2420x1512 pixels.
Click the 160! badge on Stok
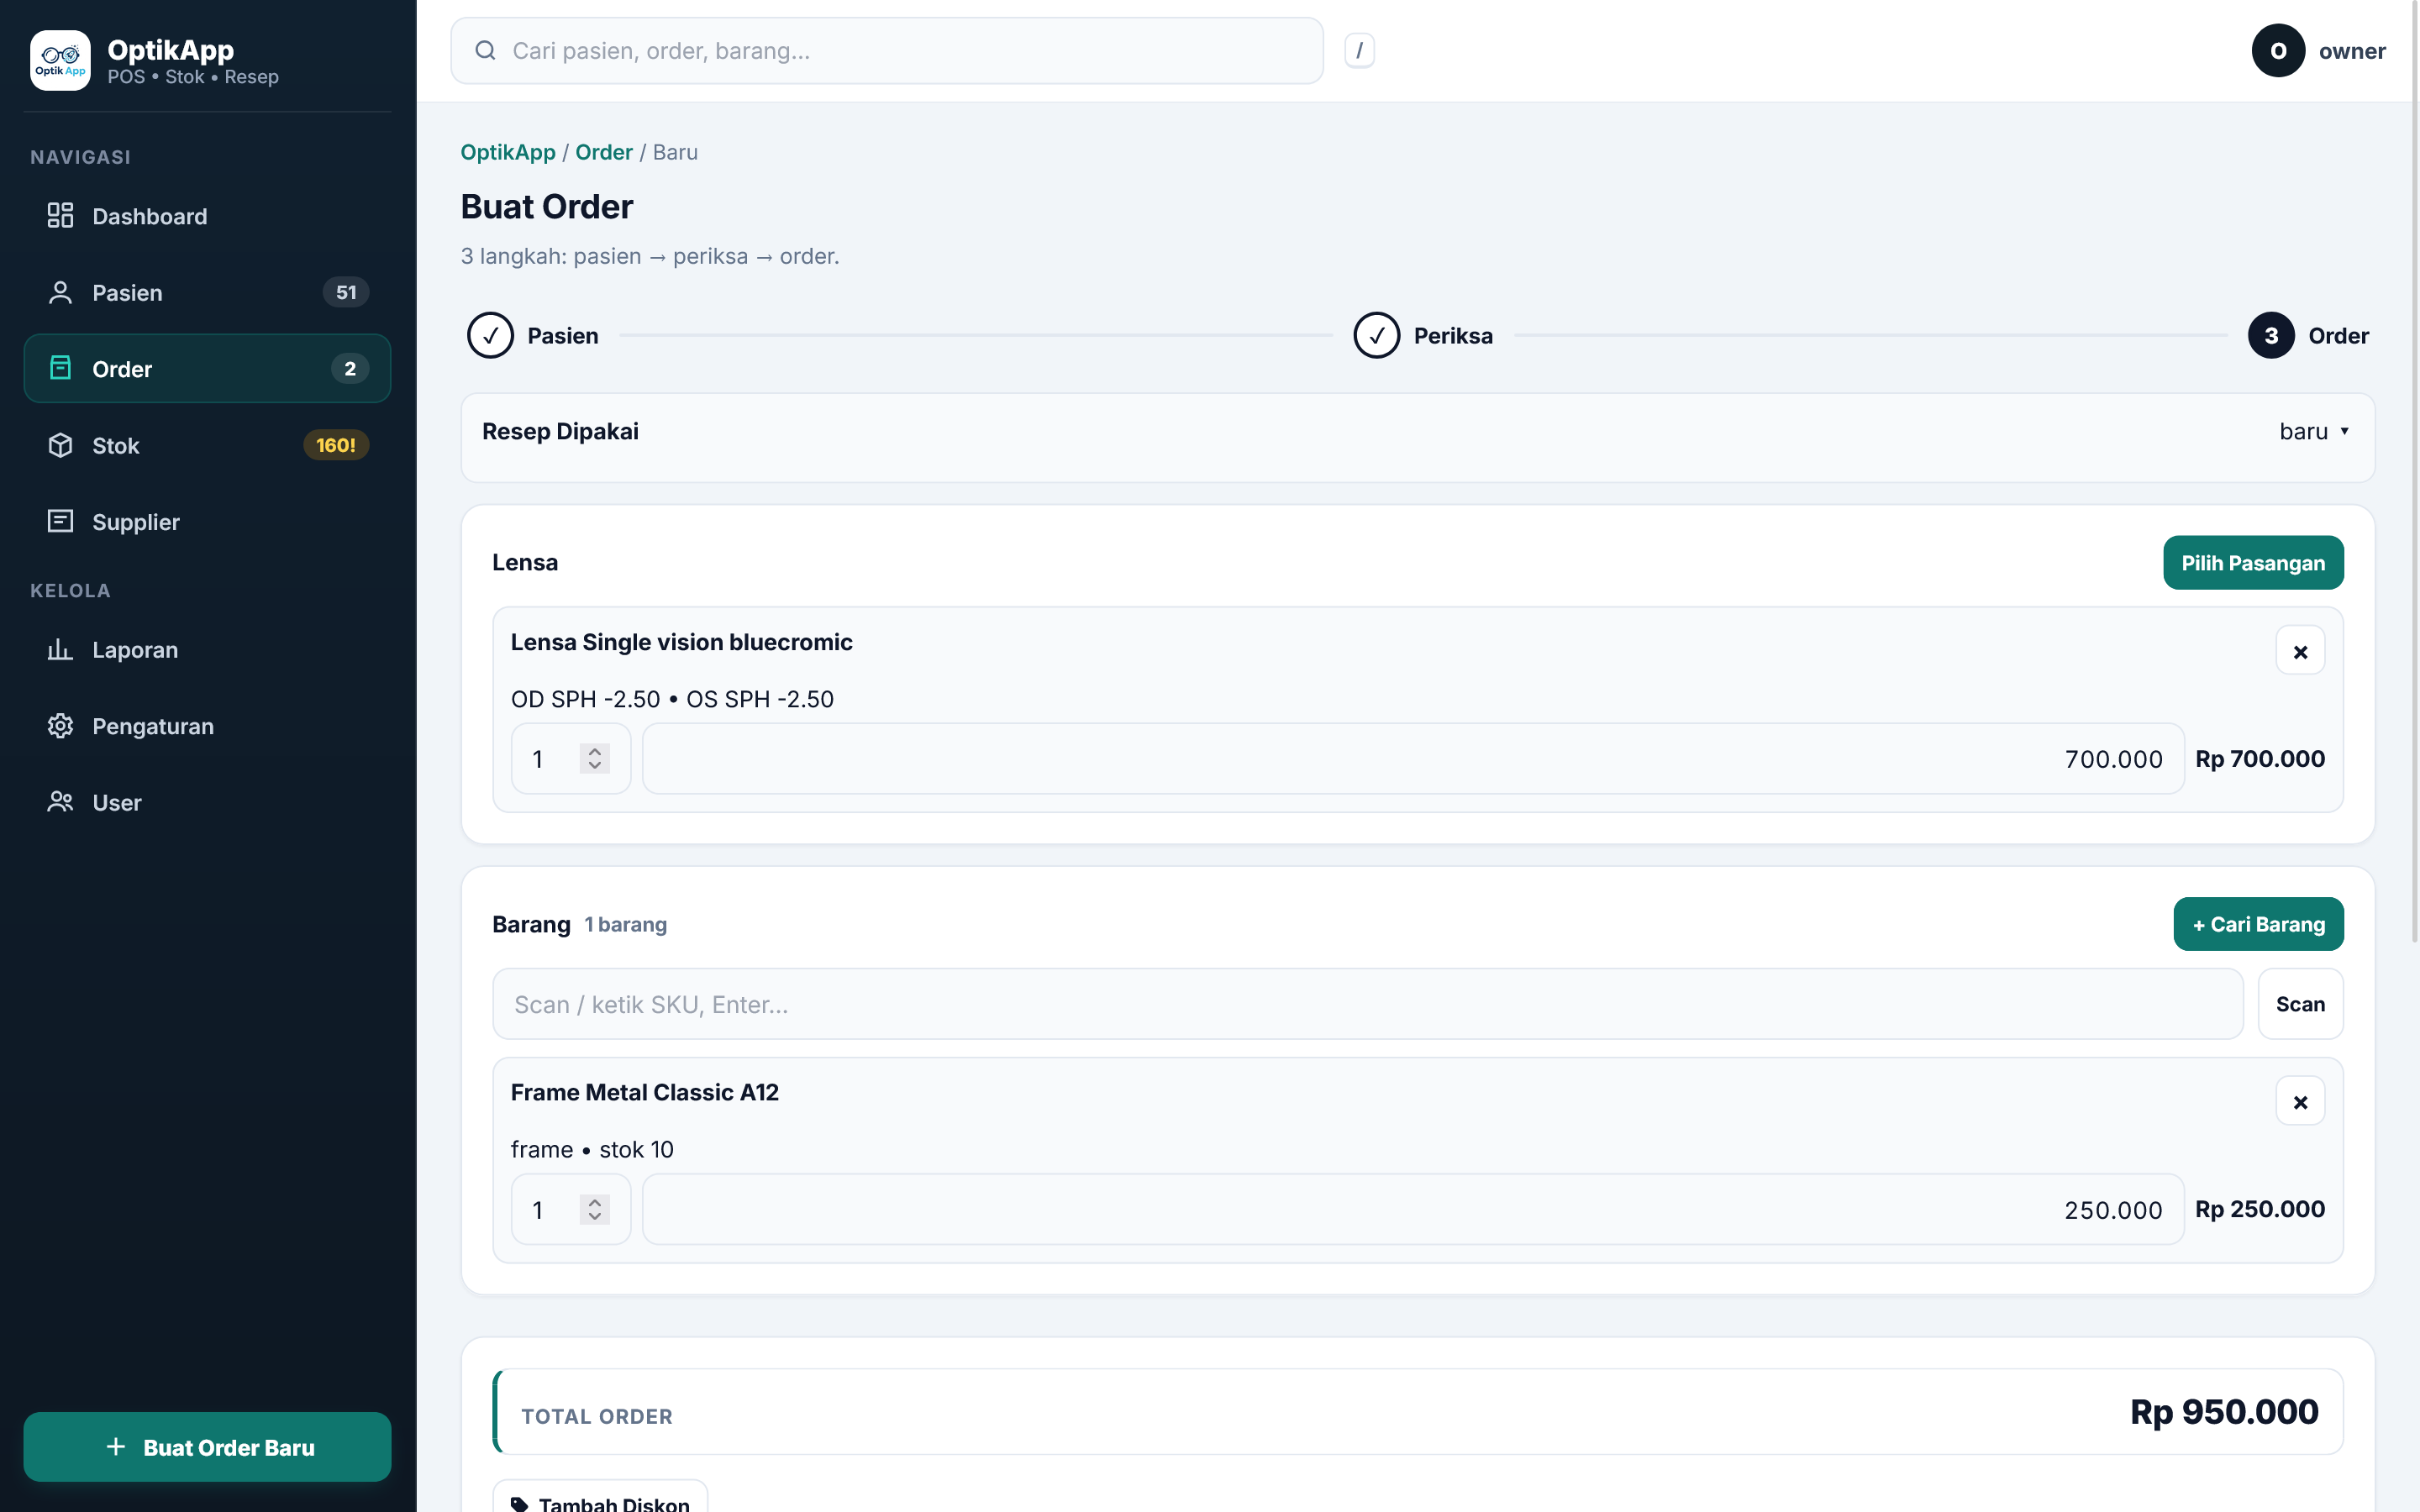click(x=336, y=445)
